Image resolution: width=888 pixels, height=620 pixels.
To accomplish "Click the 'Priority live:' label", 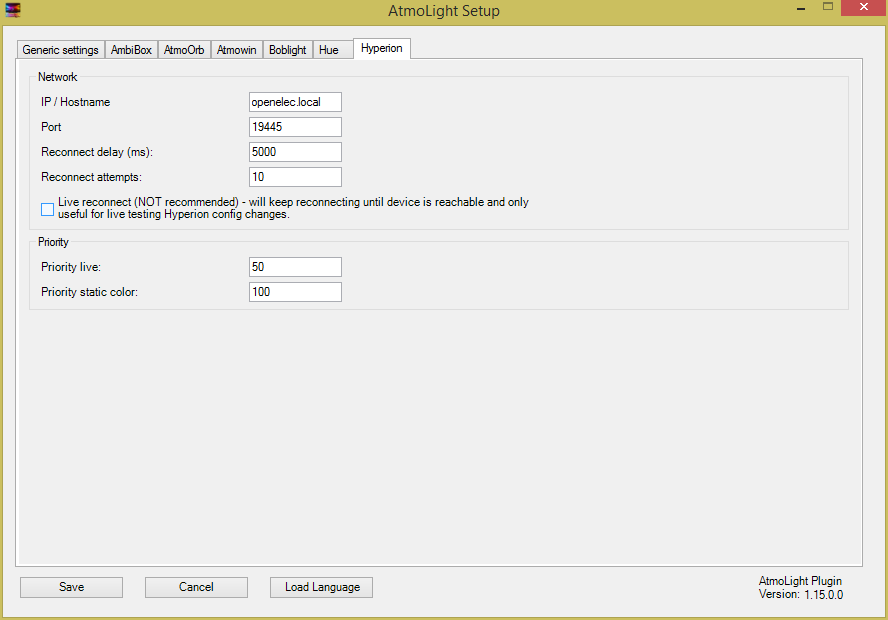I will click(71, 267).
